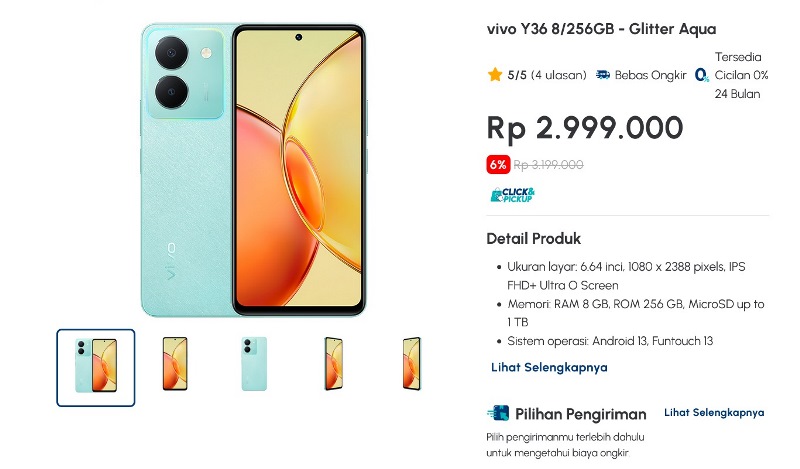
Task: Open Lihat Selengkapnya under Detail Produk
Action: point(549,367)
